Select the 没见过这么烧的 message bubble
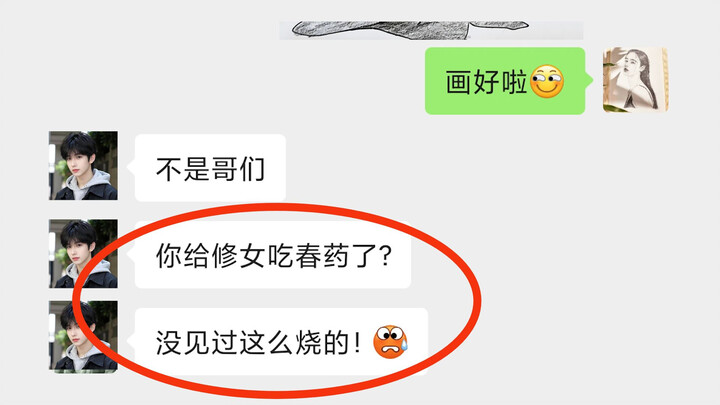Image resolution: width=720 pixels, height=405 pixels. 281,342
